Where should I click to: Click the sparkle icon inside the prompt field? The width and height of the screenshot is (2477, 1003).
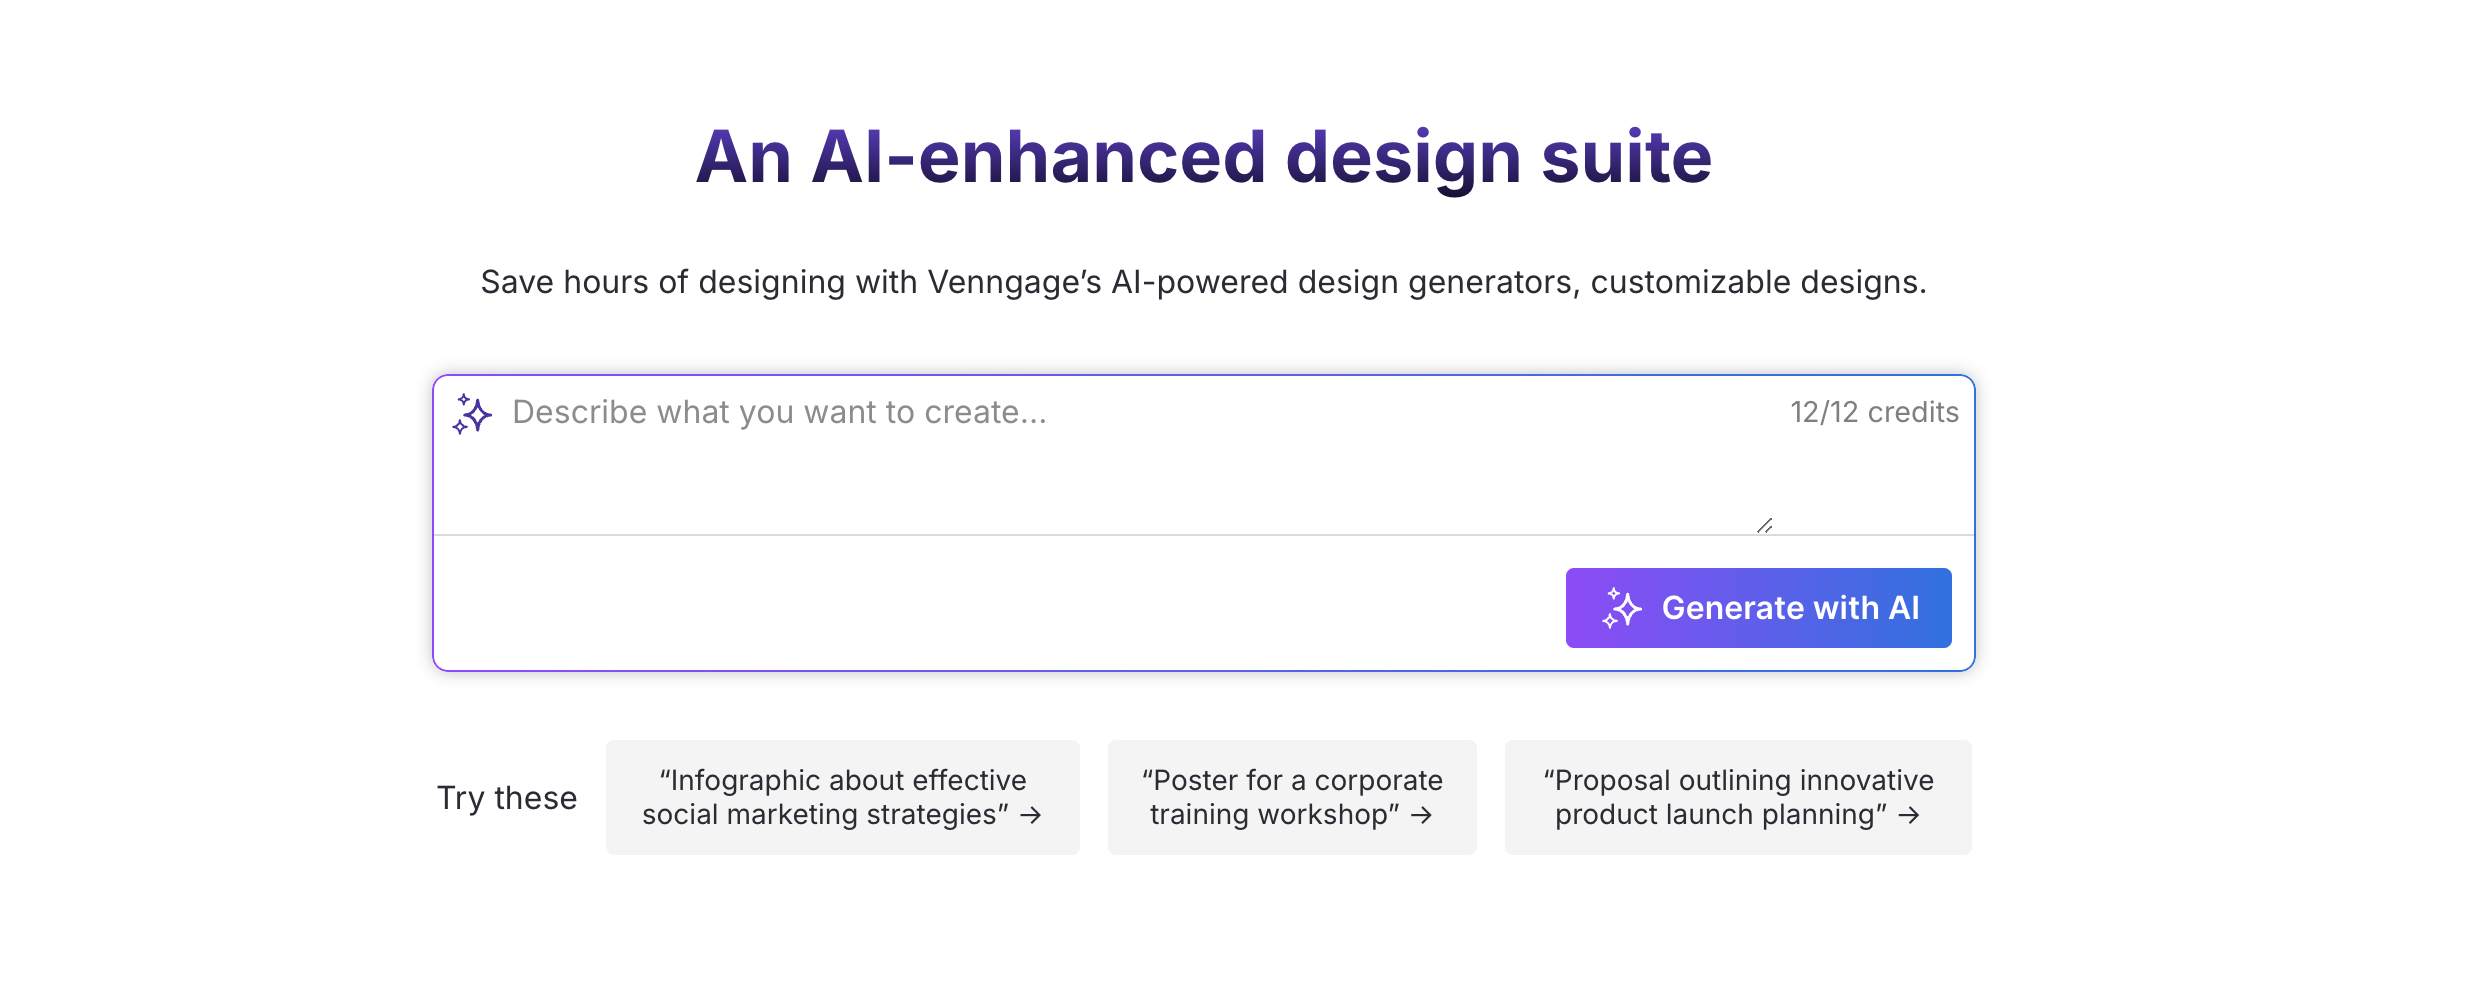pyautogui.click(x=472, y=412)
